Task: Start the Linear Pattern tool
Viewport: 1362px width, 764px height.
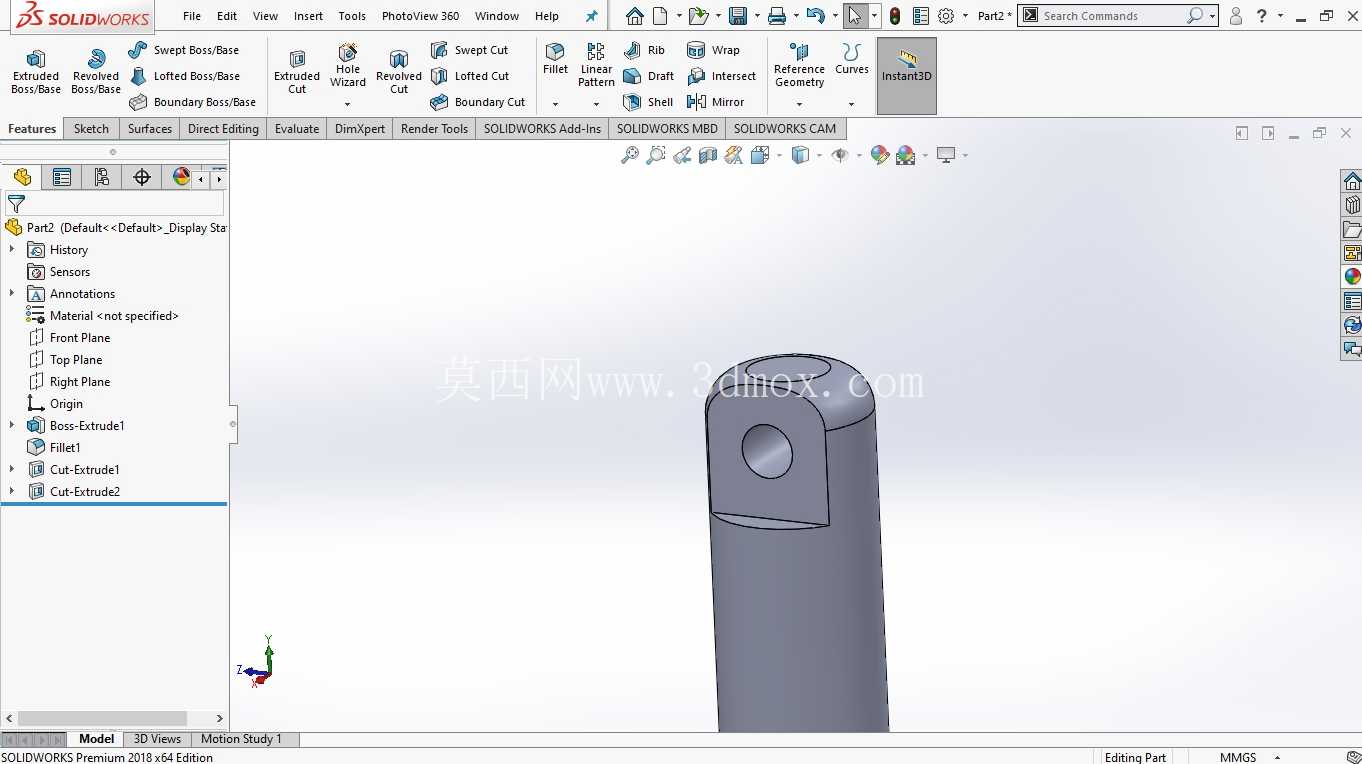Action: pyautogui.click(x=596, y=65)
